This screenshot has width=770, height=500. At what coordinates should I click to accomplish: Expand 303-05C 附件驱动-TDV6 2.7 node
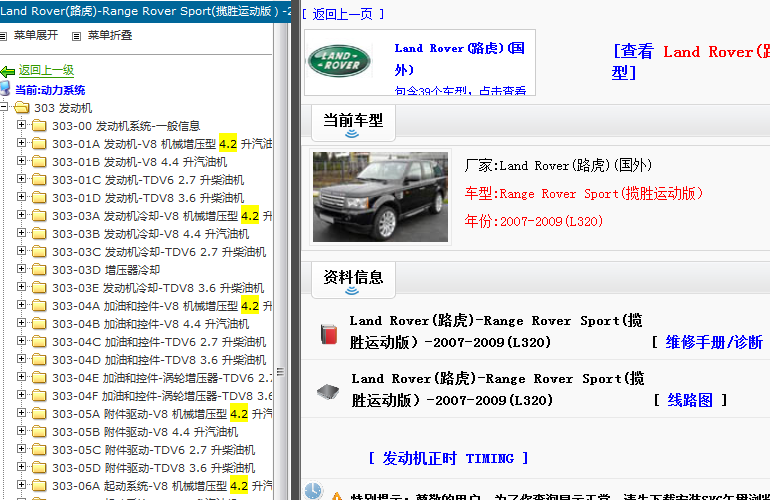click(x=21, y=448)
